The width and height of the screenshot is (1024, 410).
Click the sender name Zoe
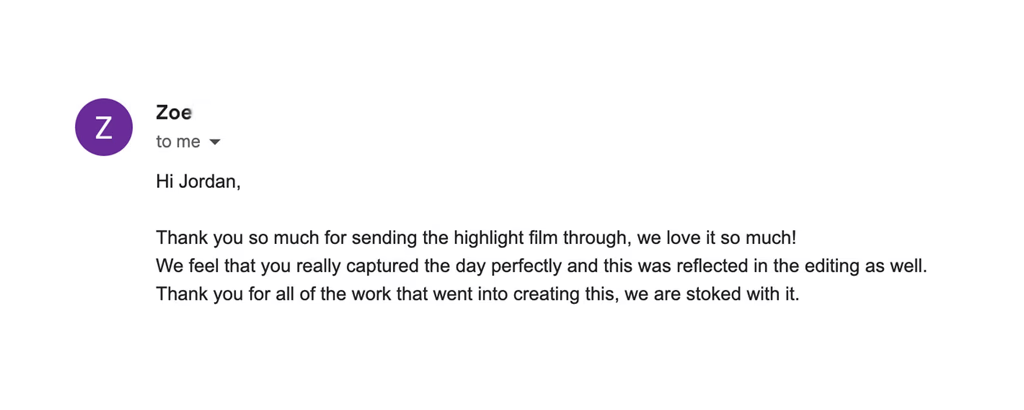tap(174, 113)
